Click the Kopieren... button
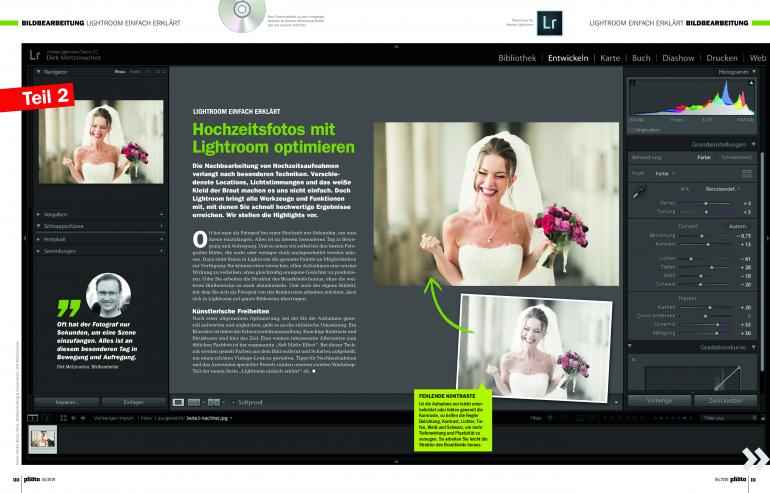770x493 pixels. [x=67, y=402]
